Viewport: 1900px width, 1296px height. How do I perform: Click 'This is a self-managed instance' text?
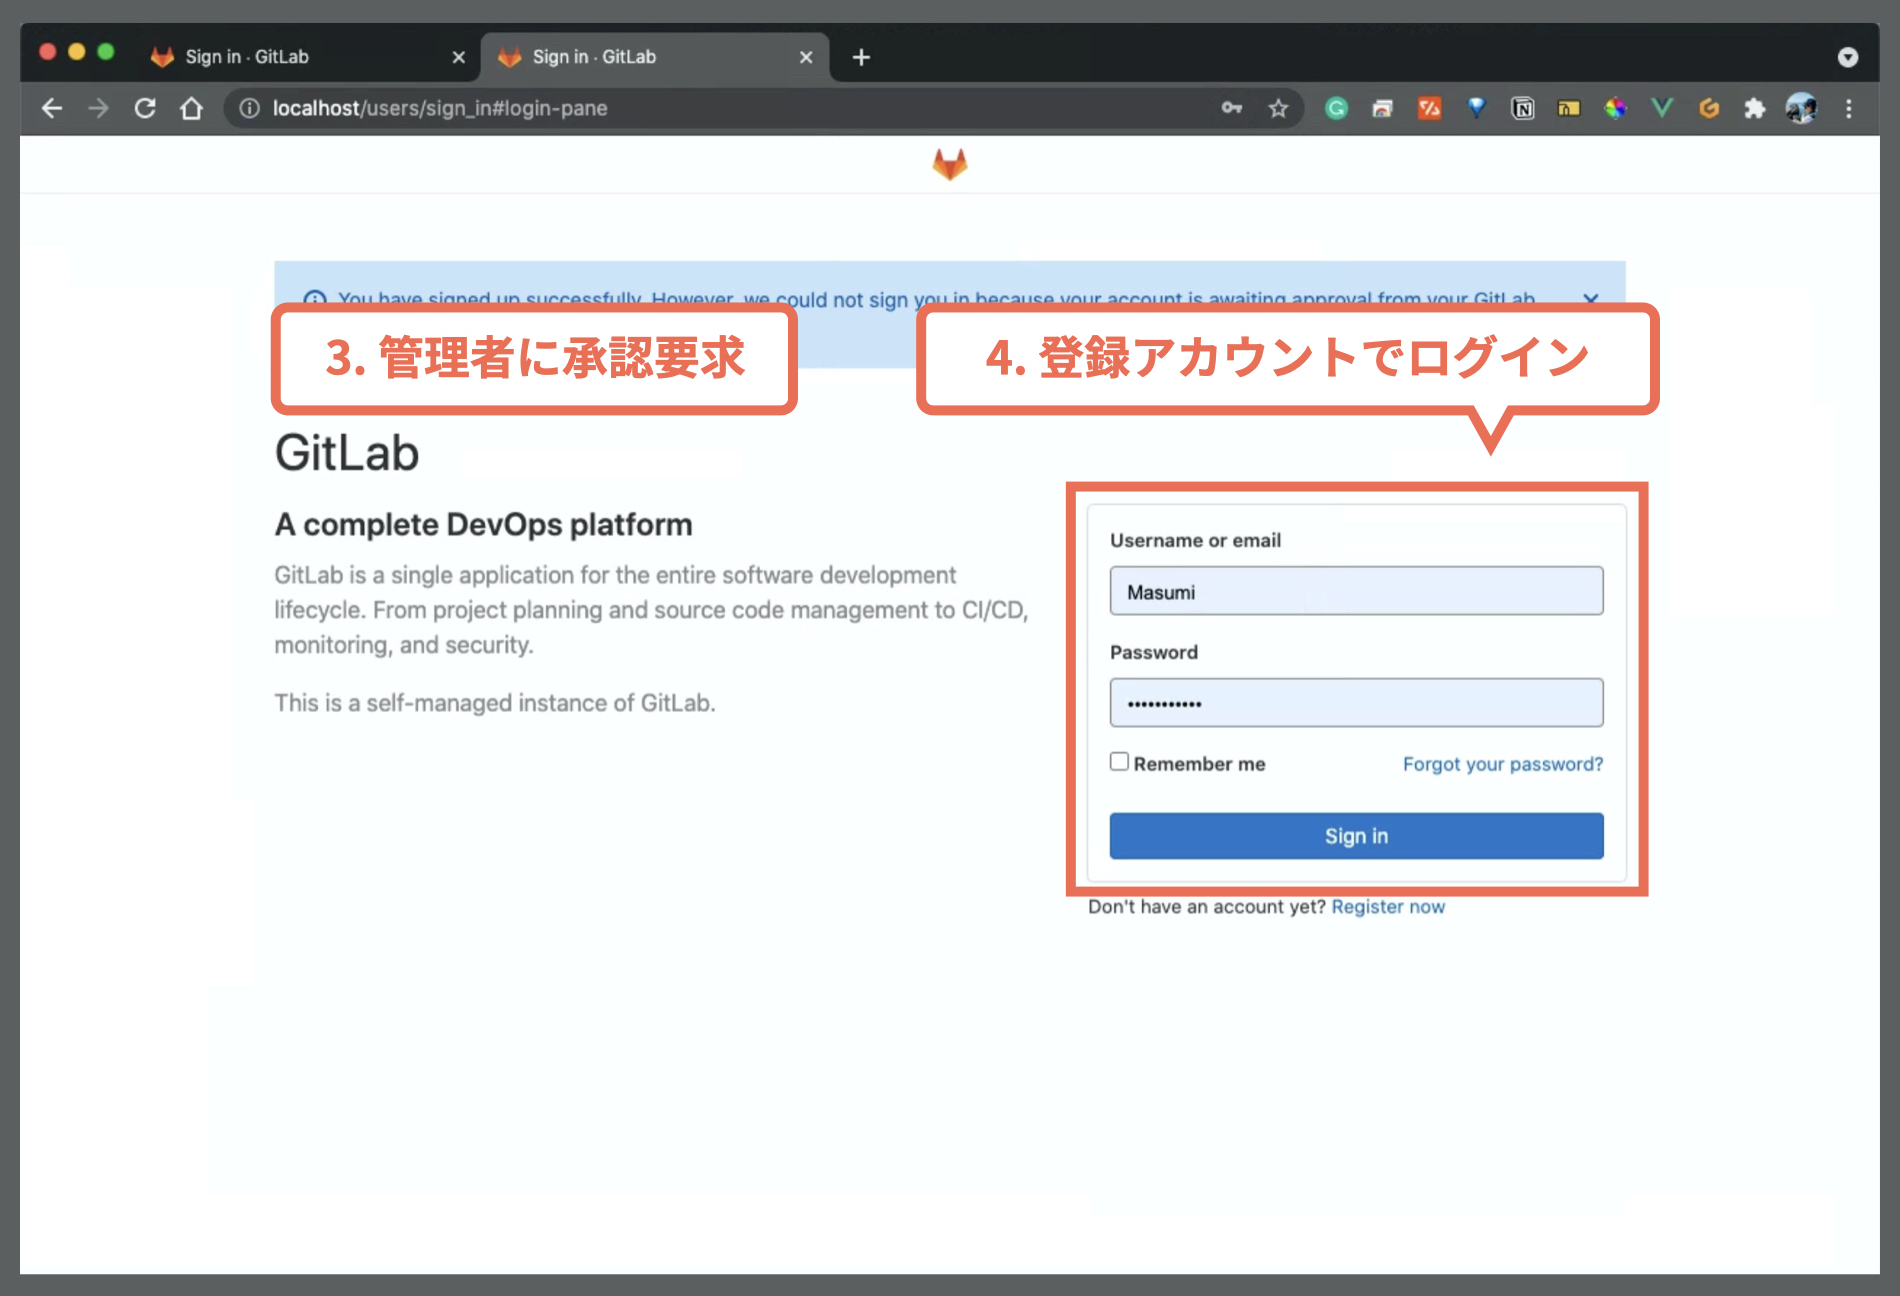[x=495, y=703]
